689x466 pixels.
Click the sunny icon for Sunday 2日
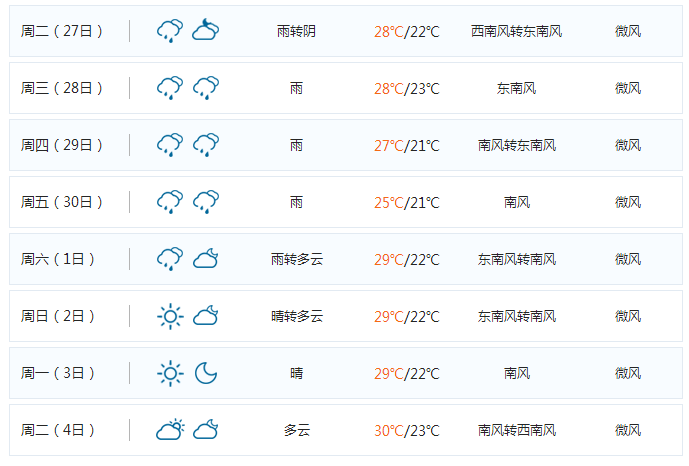(x=170, y=316)
